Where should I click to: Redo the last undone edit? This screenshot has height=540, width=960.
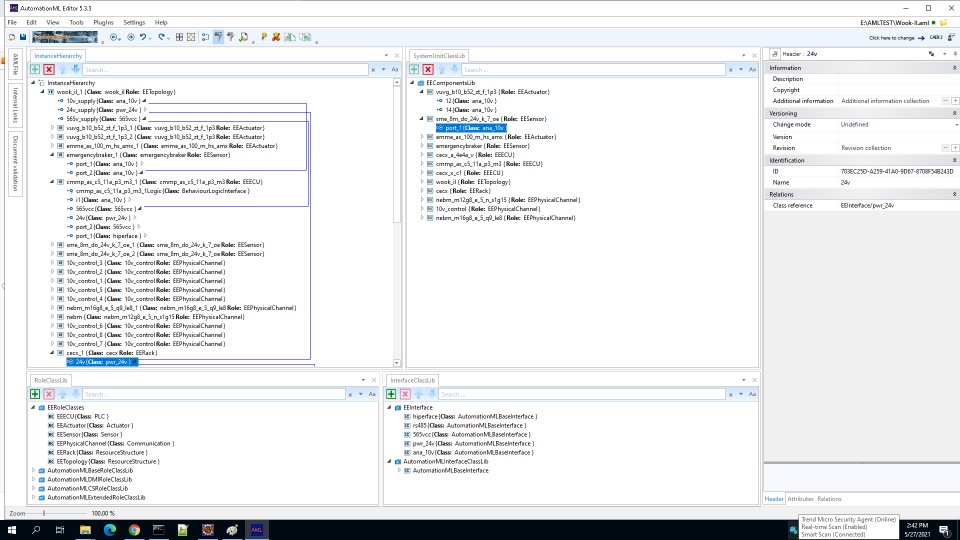(x=162, y=37)
